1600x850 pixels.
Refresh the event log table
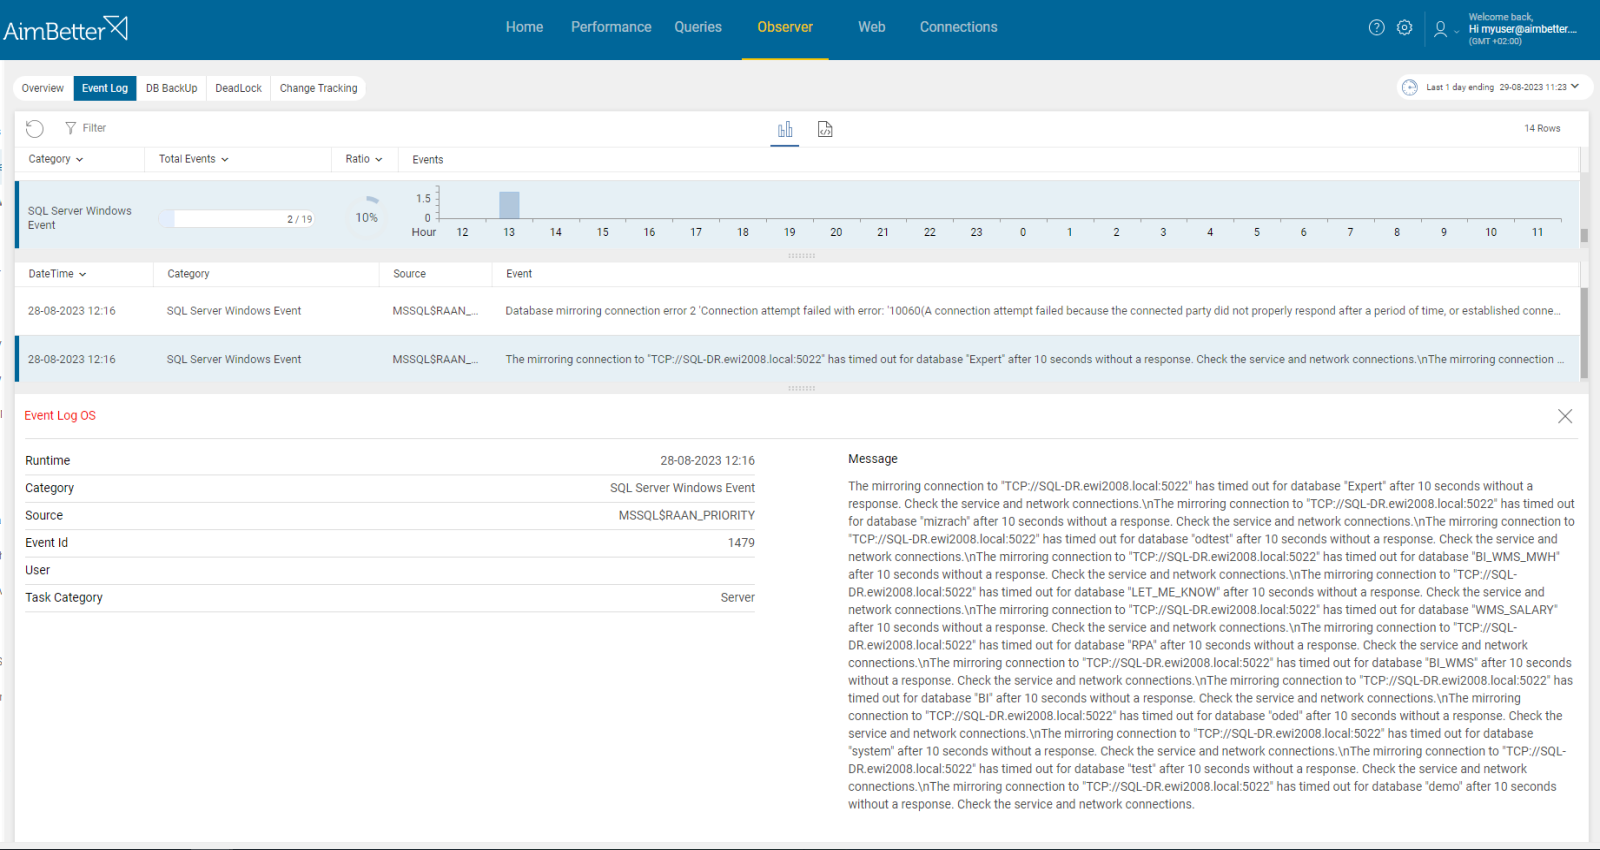click(35, 128)
